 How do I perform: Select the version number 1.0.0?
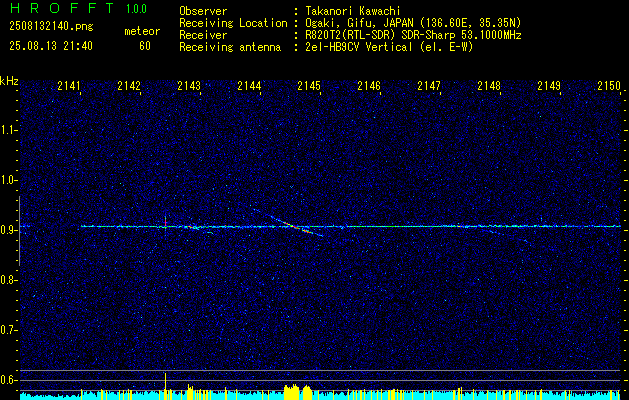coord(136,8)
